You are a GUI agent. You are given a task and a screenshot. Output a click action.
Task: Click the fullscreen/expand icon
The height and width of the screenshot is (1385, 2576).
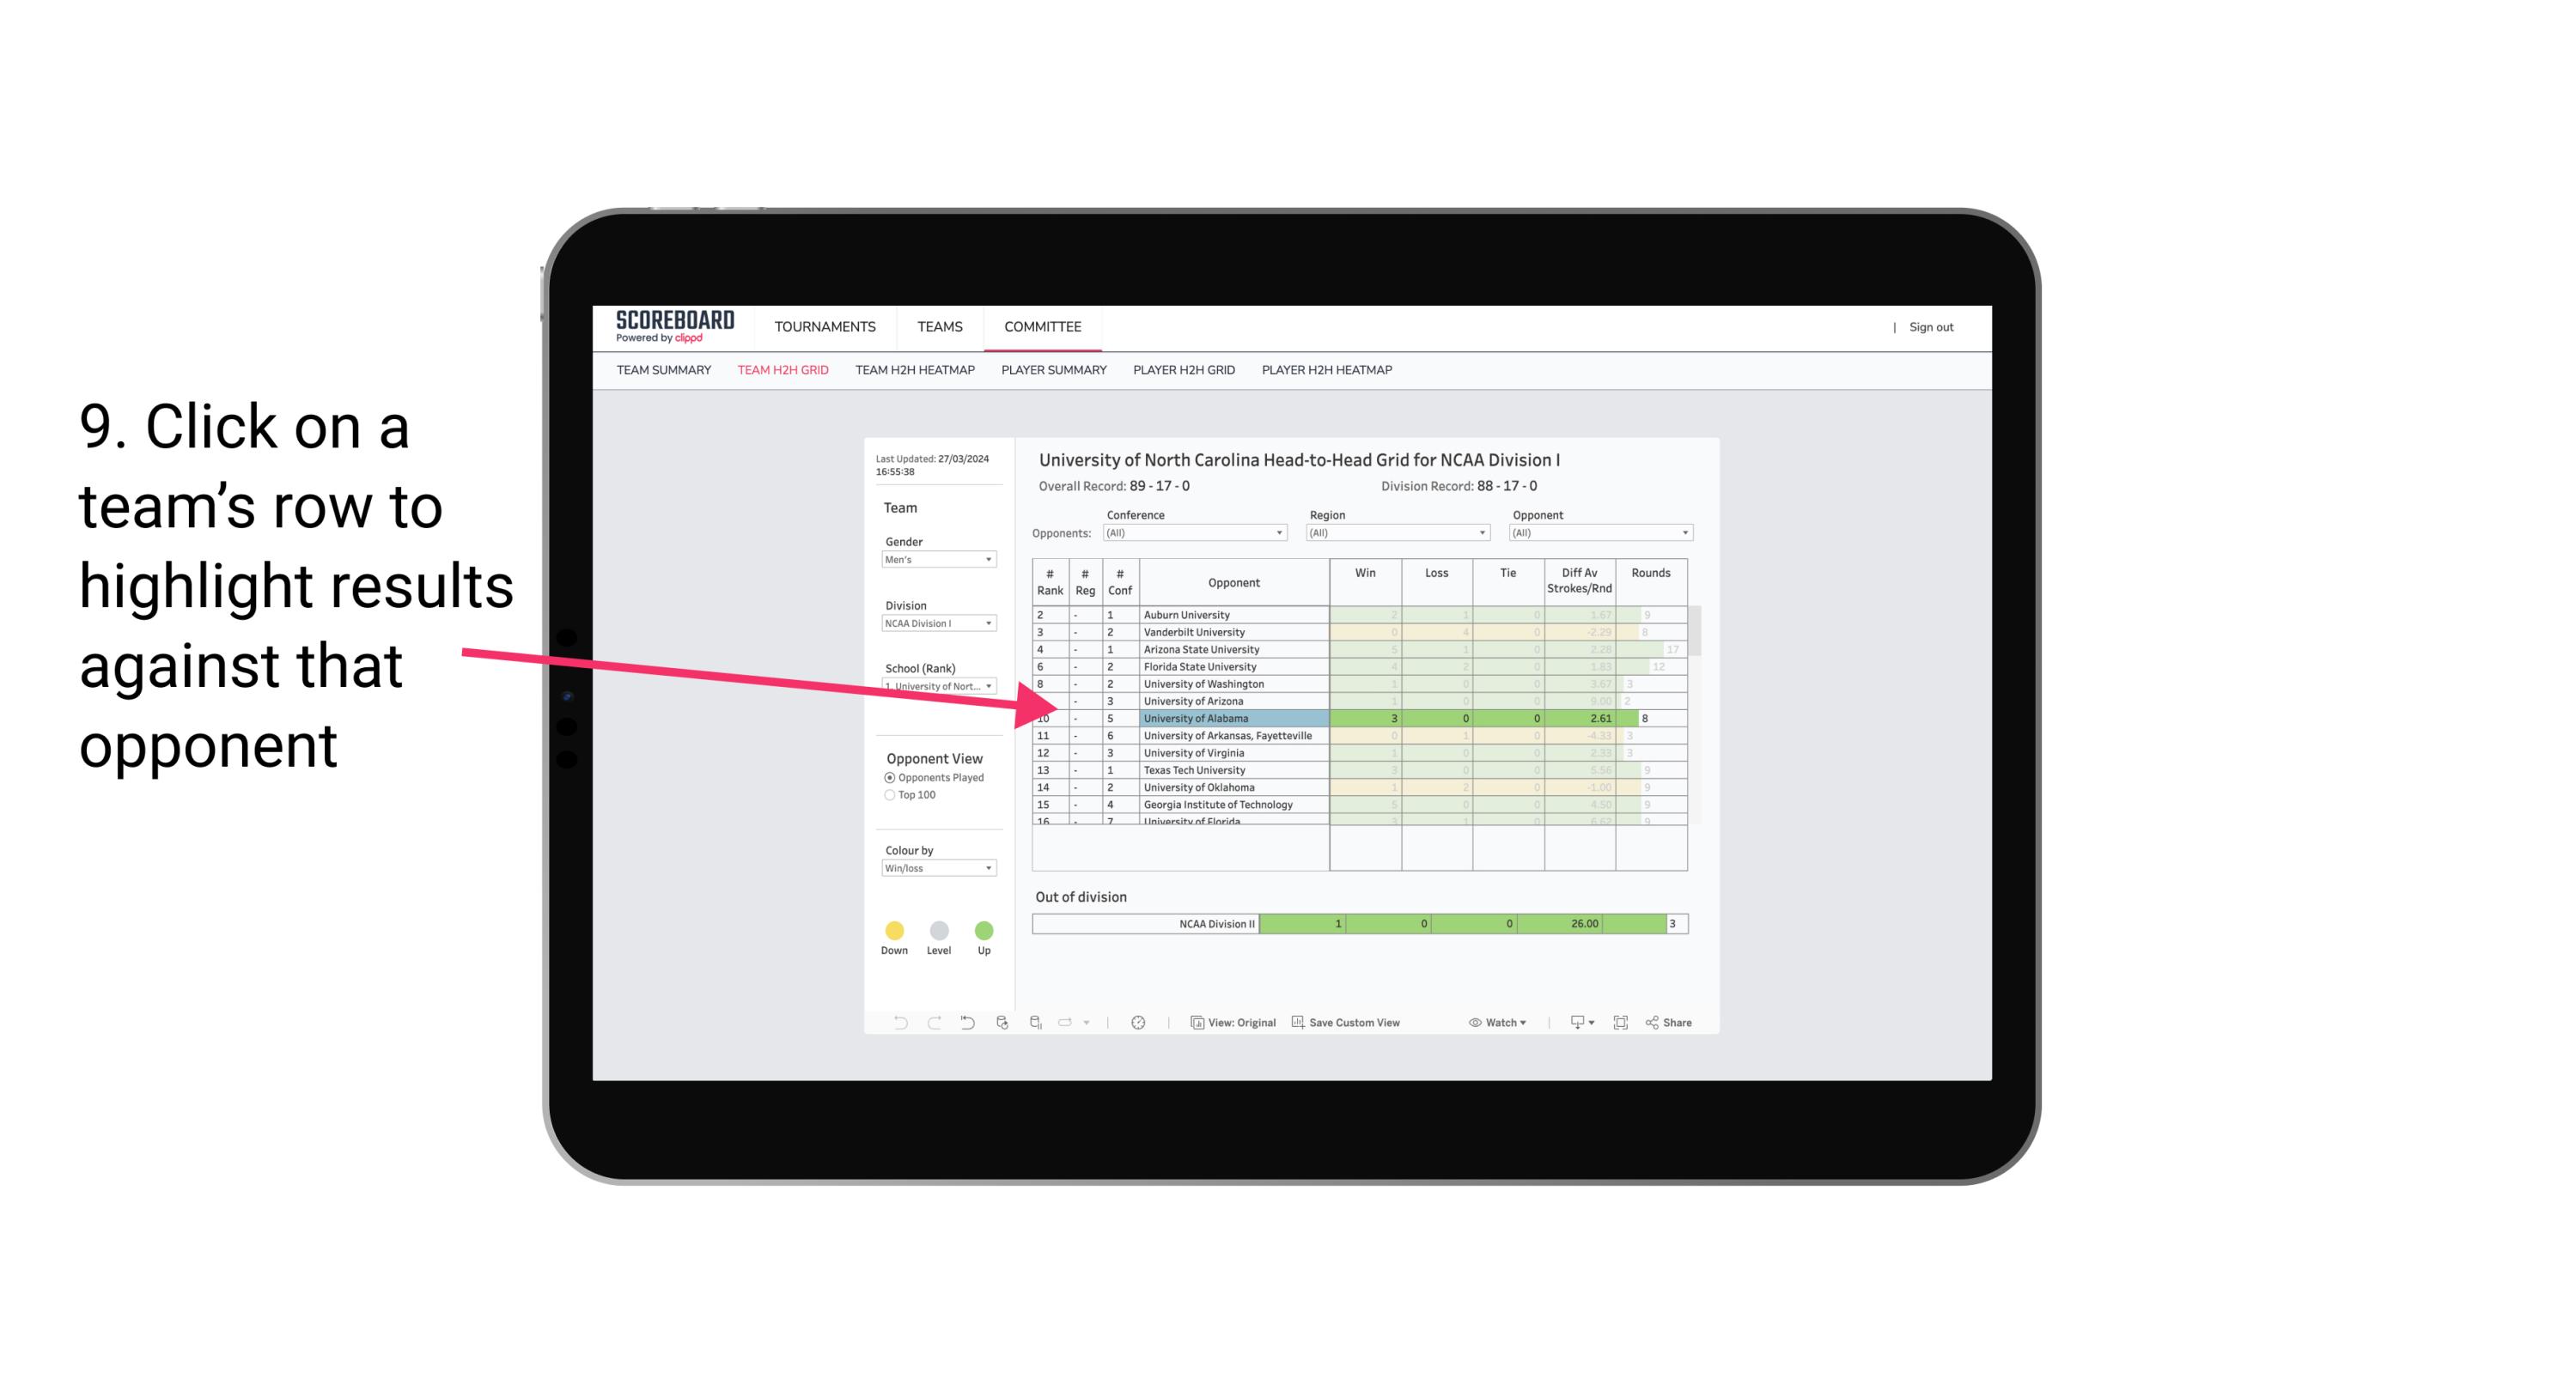[x=1621, y=1024]
